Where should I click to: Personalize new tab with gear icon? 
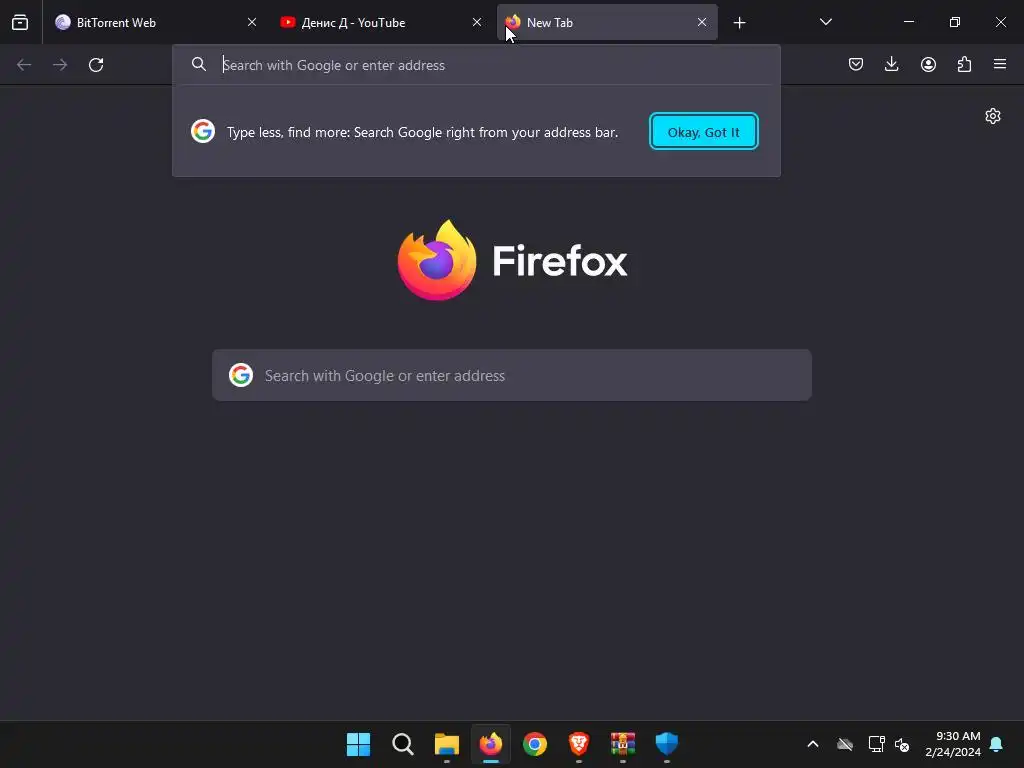click(993, 116)
